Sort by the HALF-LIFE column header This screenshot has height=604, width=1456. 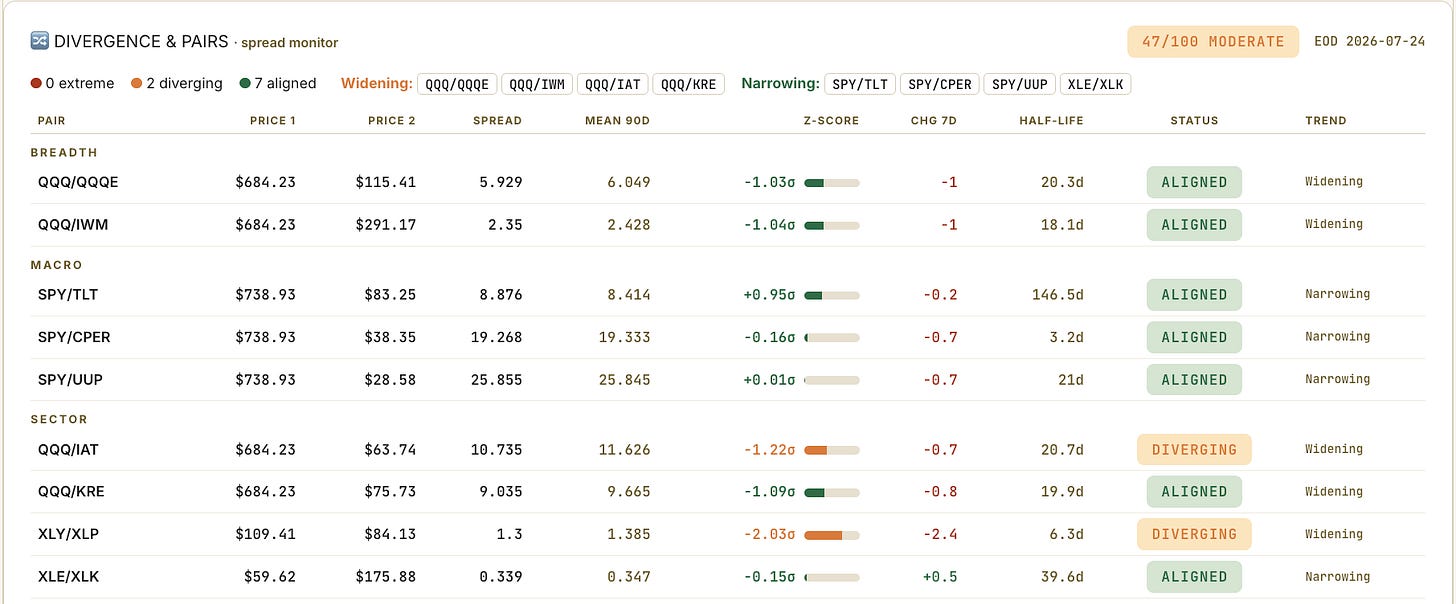(1051, 121)
